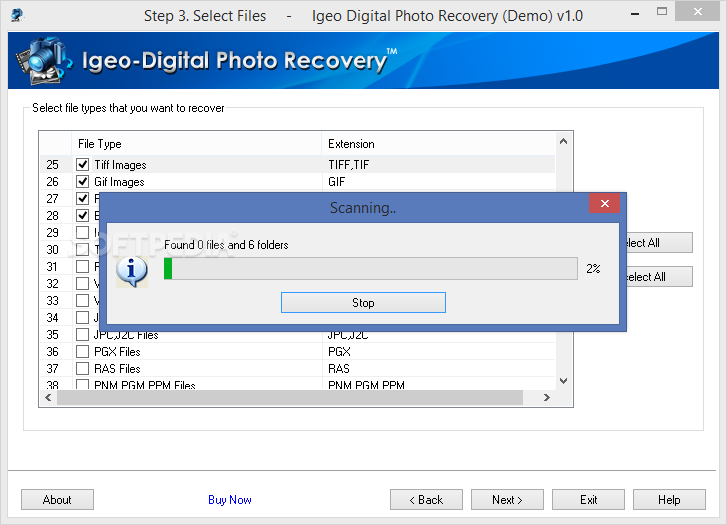Image resolution: width=727 pixels, height=525 pixels.
Task: Close the Scanning dialog
Action: (605, 203)
